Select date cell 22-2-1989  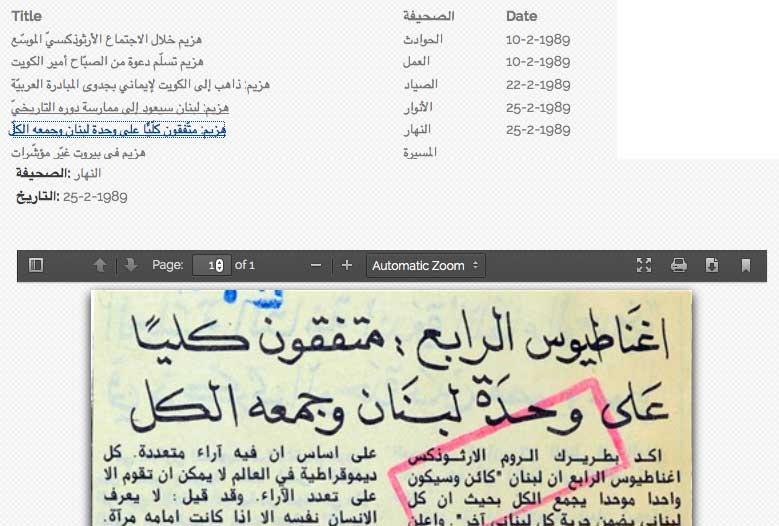(538, 84)
